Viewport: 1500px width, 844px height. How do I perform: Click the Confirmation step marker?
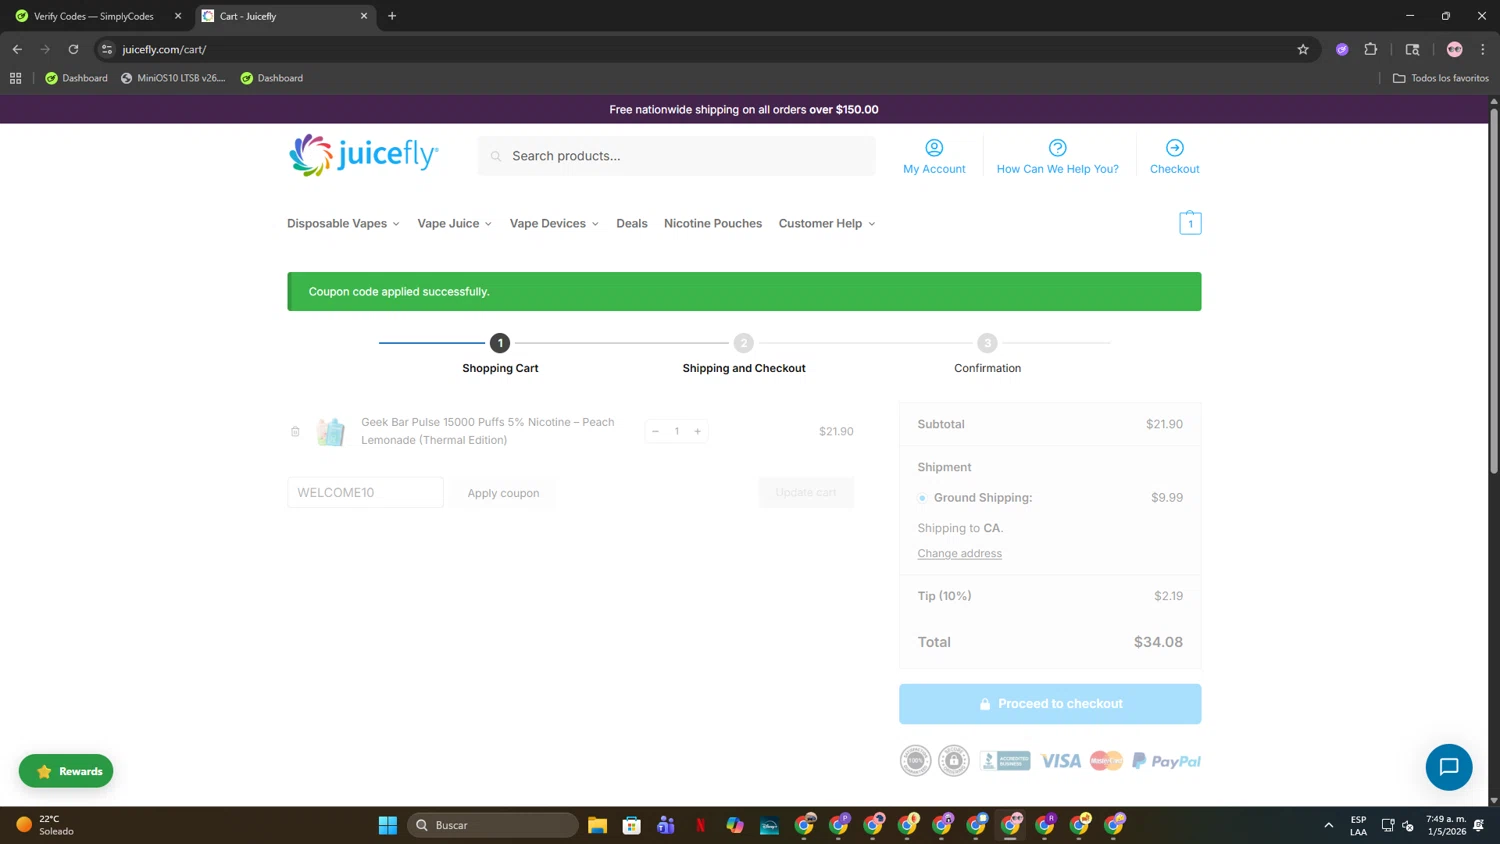point(987,343)
